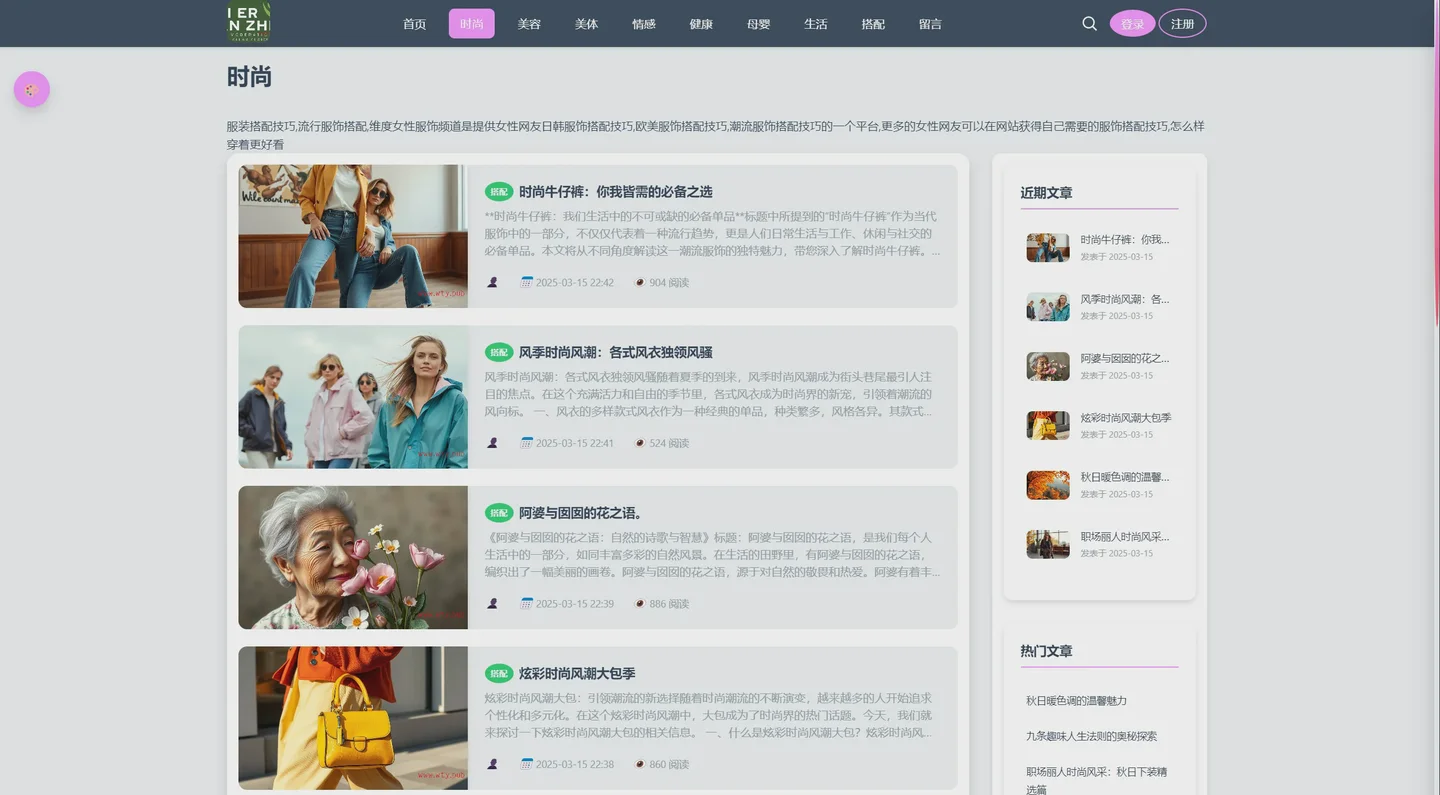Click calendar icon beside 2025-03-15 22:41
This screenshot has height=795, width=1440.
click(x=526, y=443)
